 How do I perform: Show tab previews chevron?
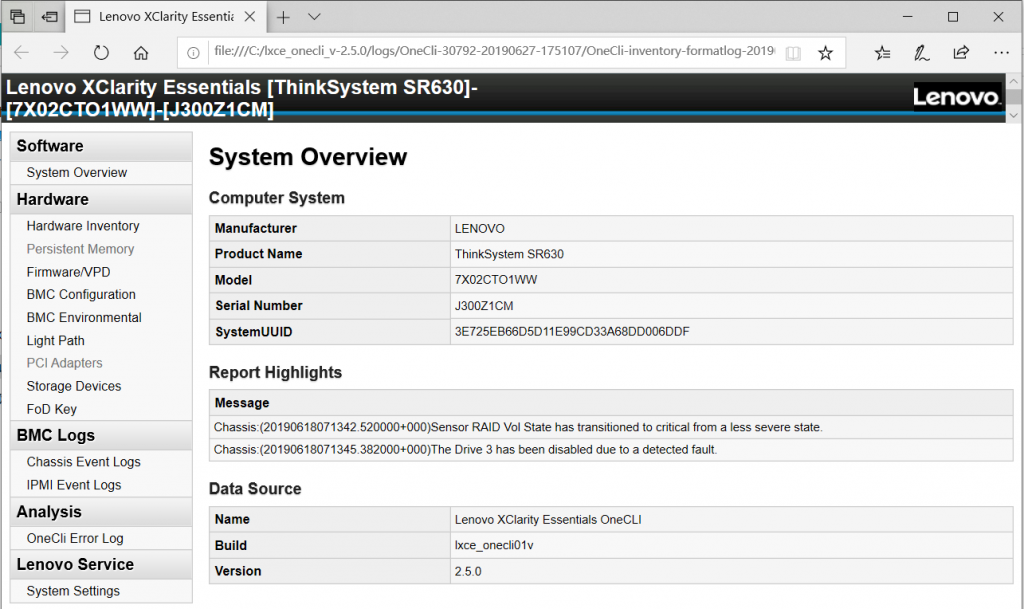[x=314, y=17]
